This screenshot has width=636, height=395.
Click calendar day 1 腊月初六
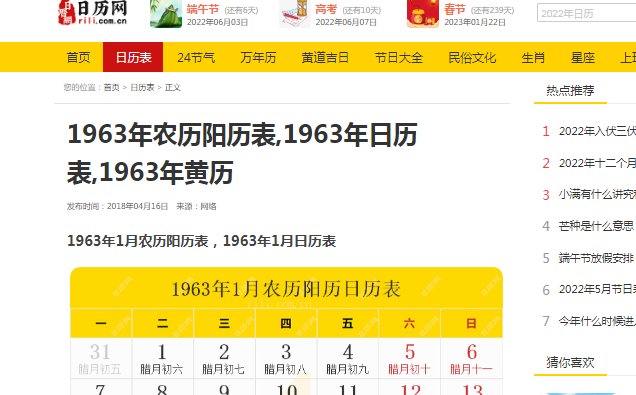(x=162, y=359)
